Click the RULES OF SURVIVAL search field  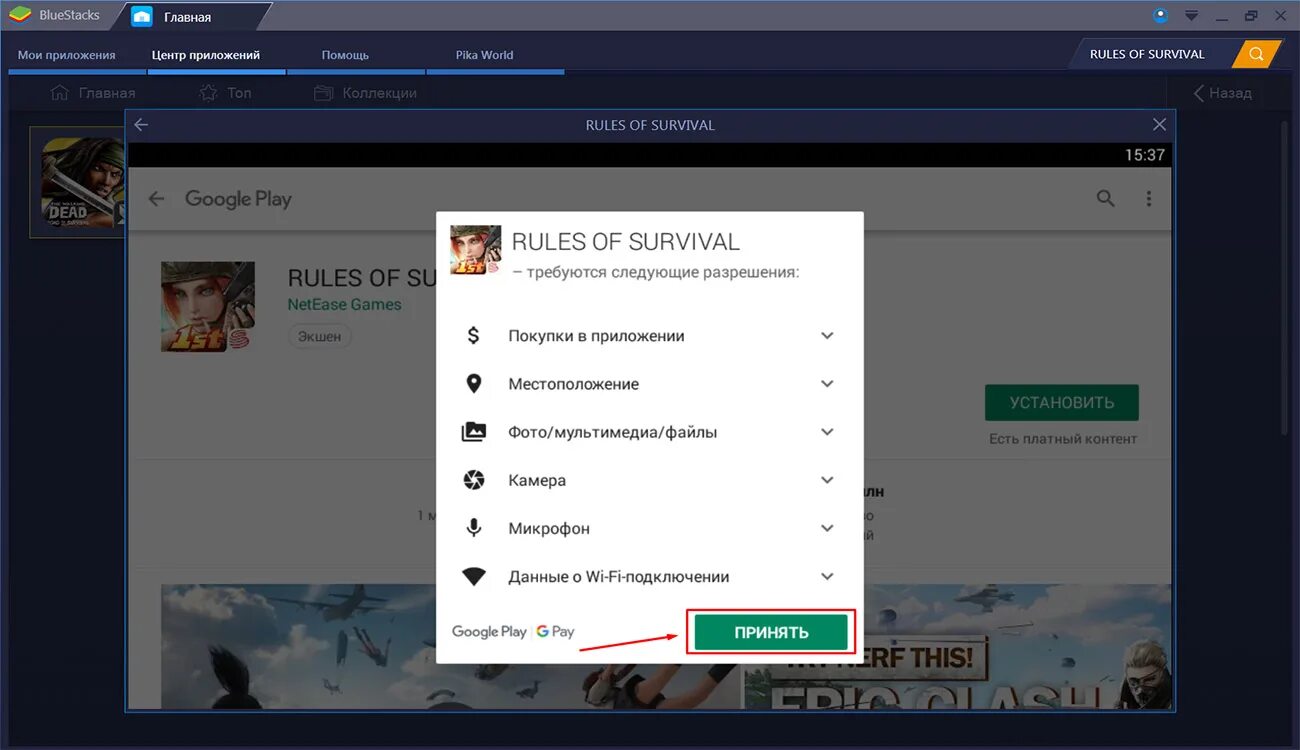1152,54
